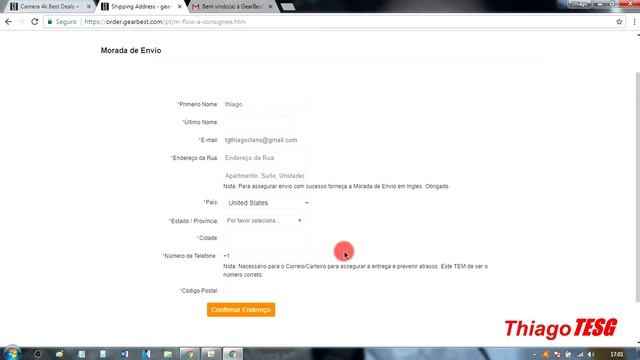Open the Estado / Província dropdown
The image size is (640, 360).
click(x=264, y=220)
